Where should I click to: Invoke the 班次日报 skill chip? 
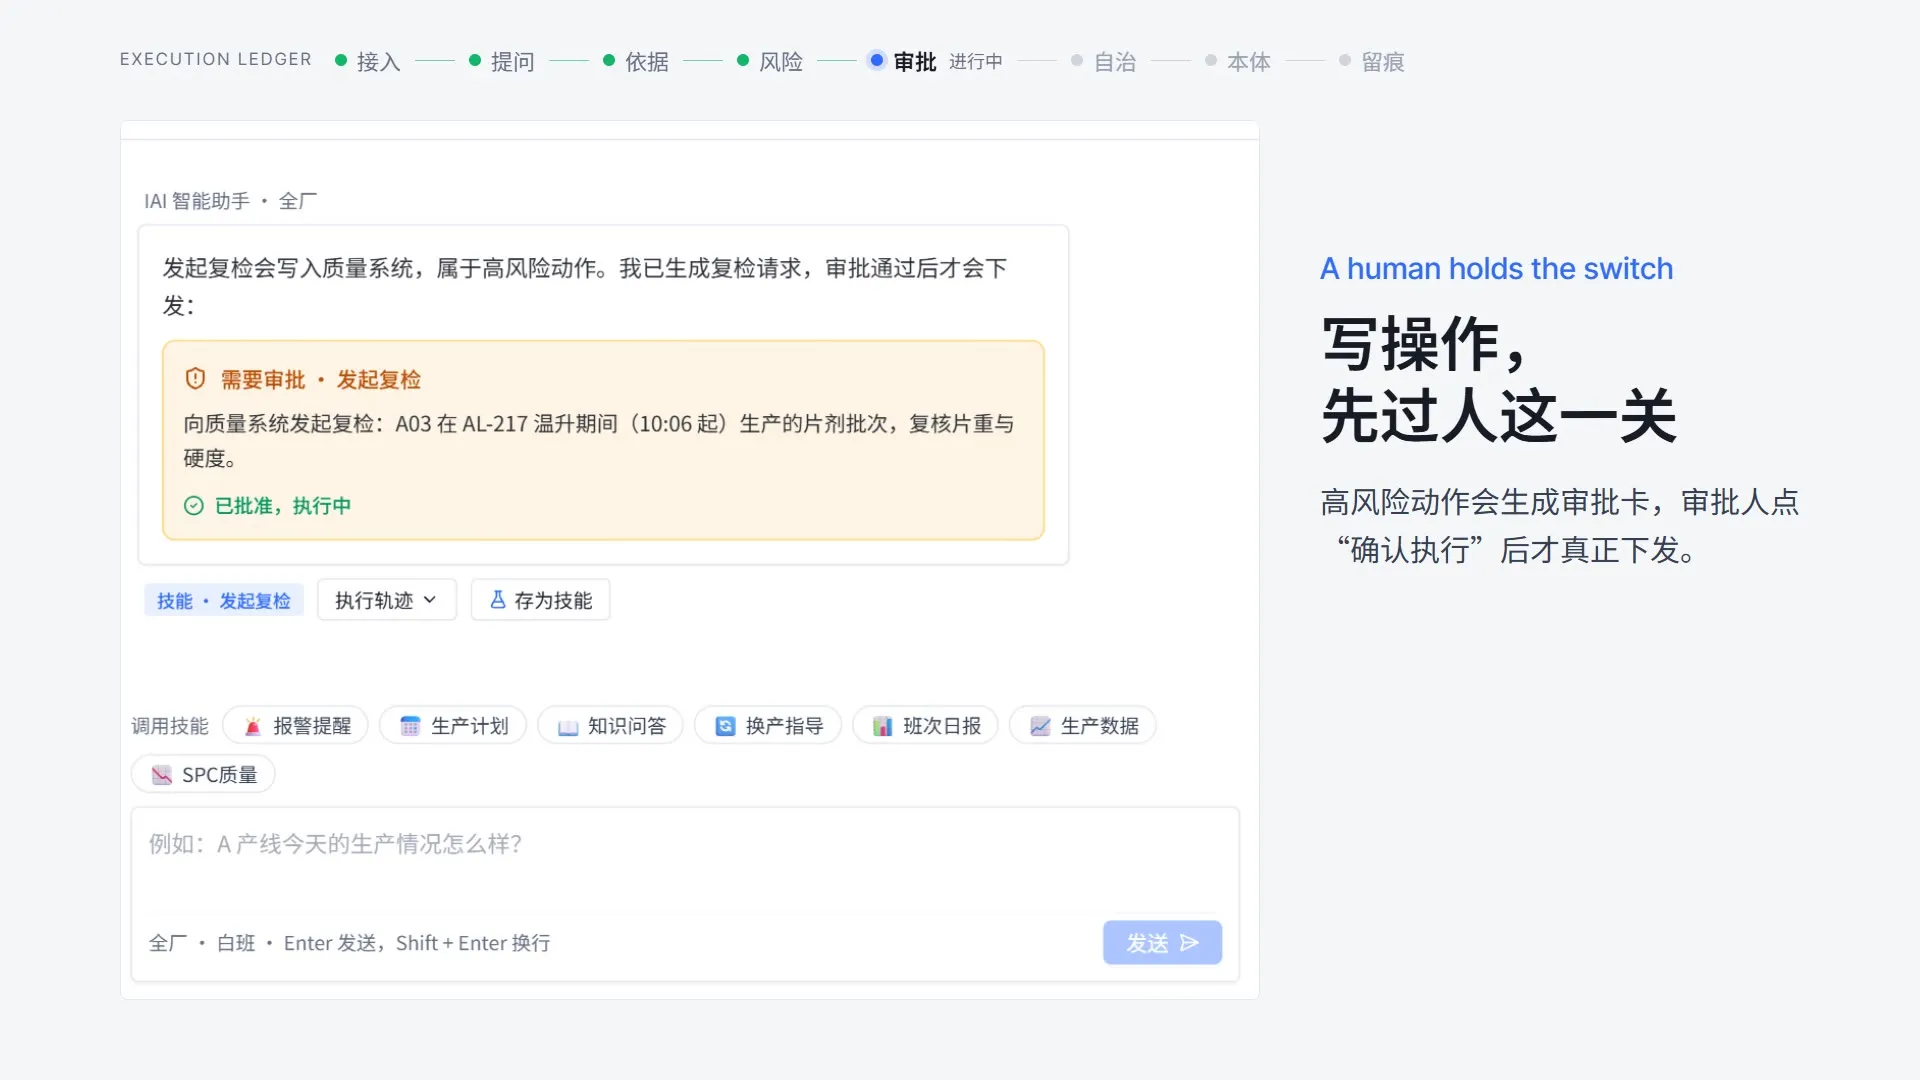click(x=925, y=726)
